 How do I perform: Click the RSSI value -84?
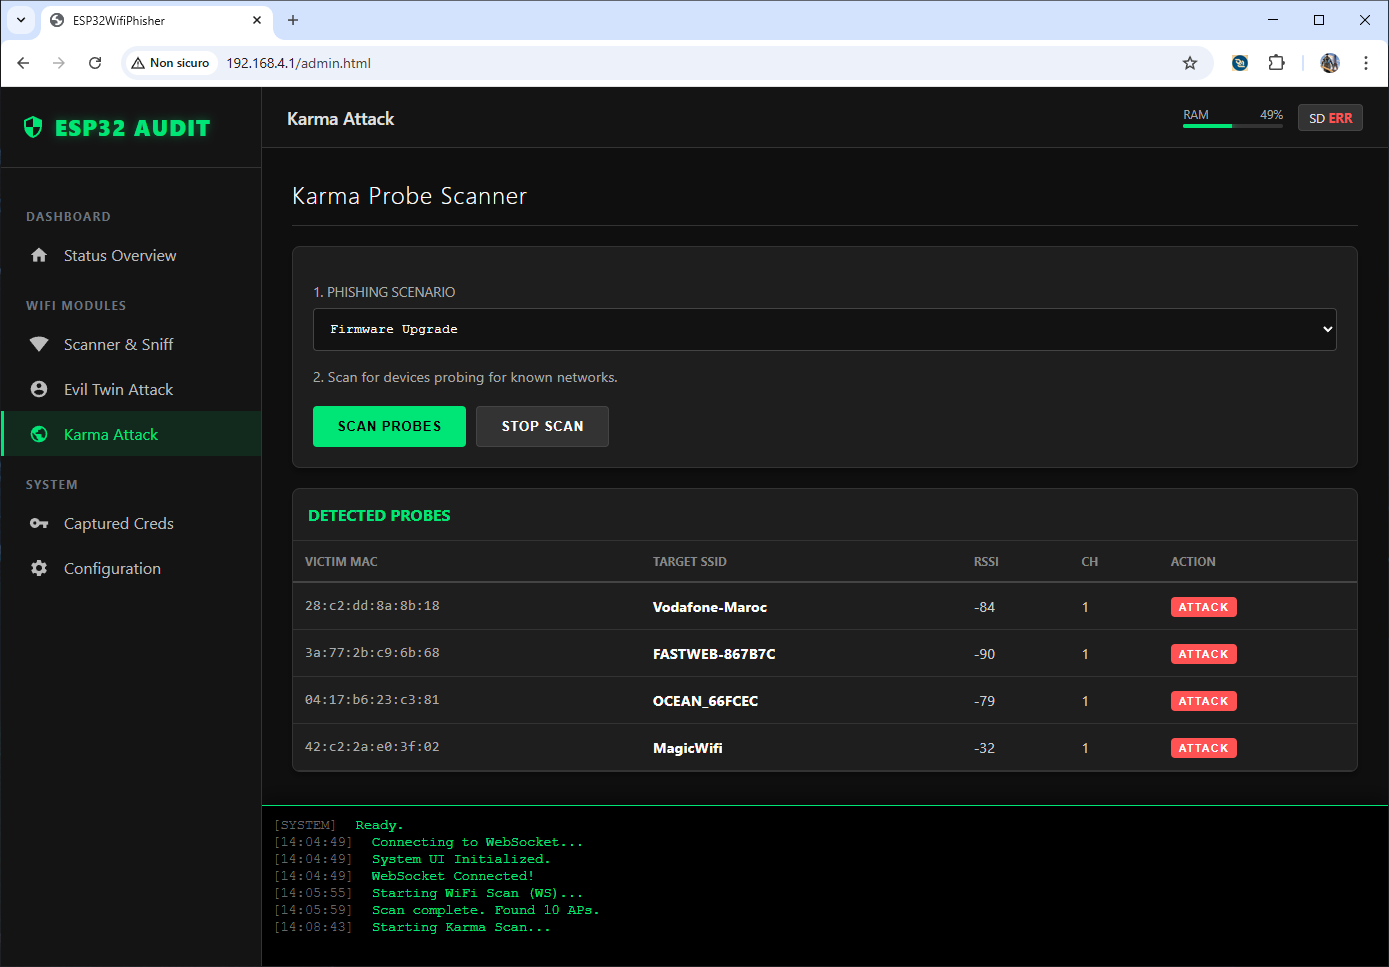[984, 607]
